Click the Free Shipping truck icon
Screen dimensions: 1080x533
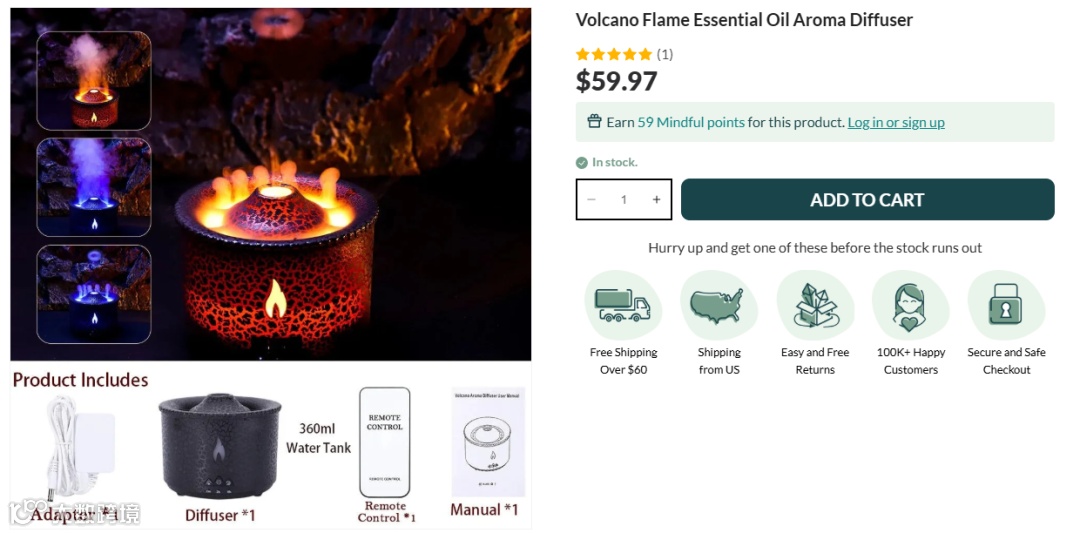tap(623, 305)
